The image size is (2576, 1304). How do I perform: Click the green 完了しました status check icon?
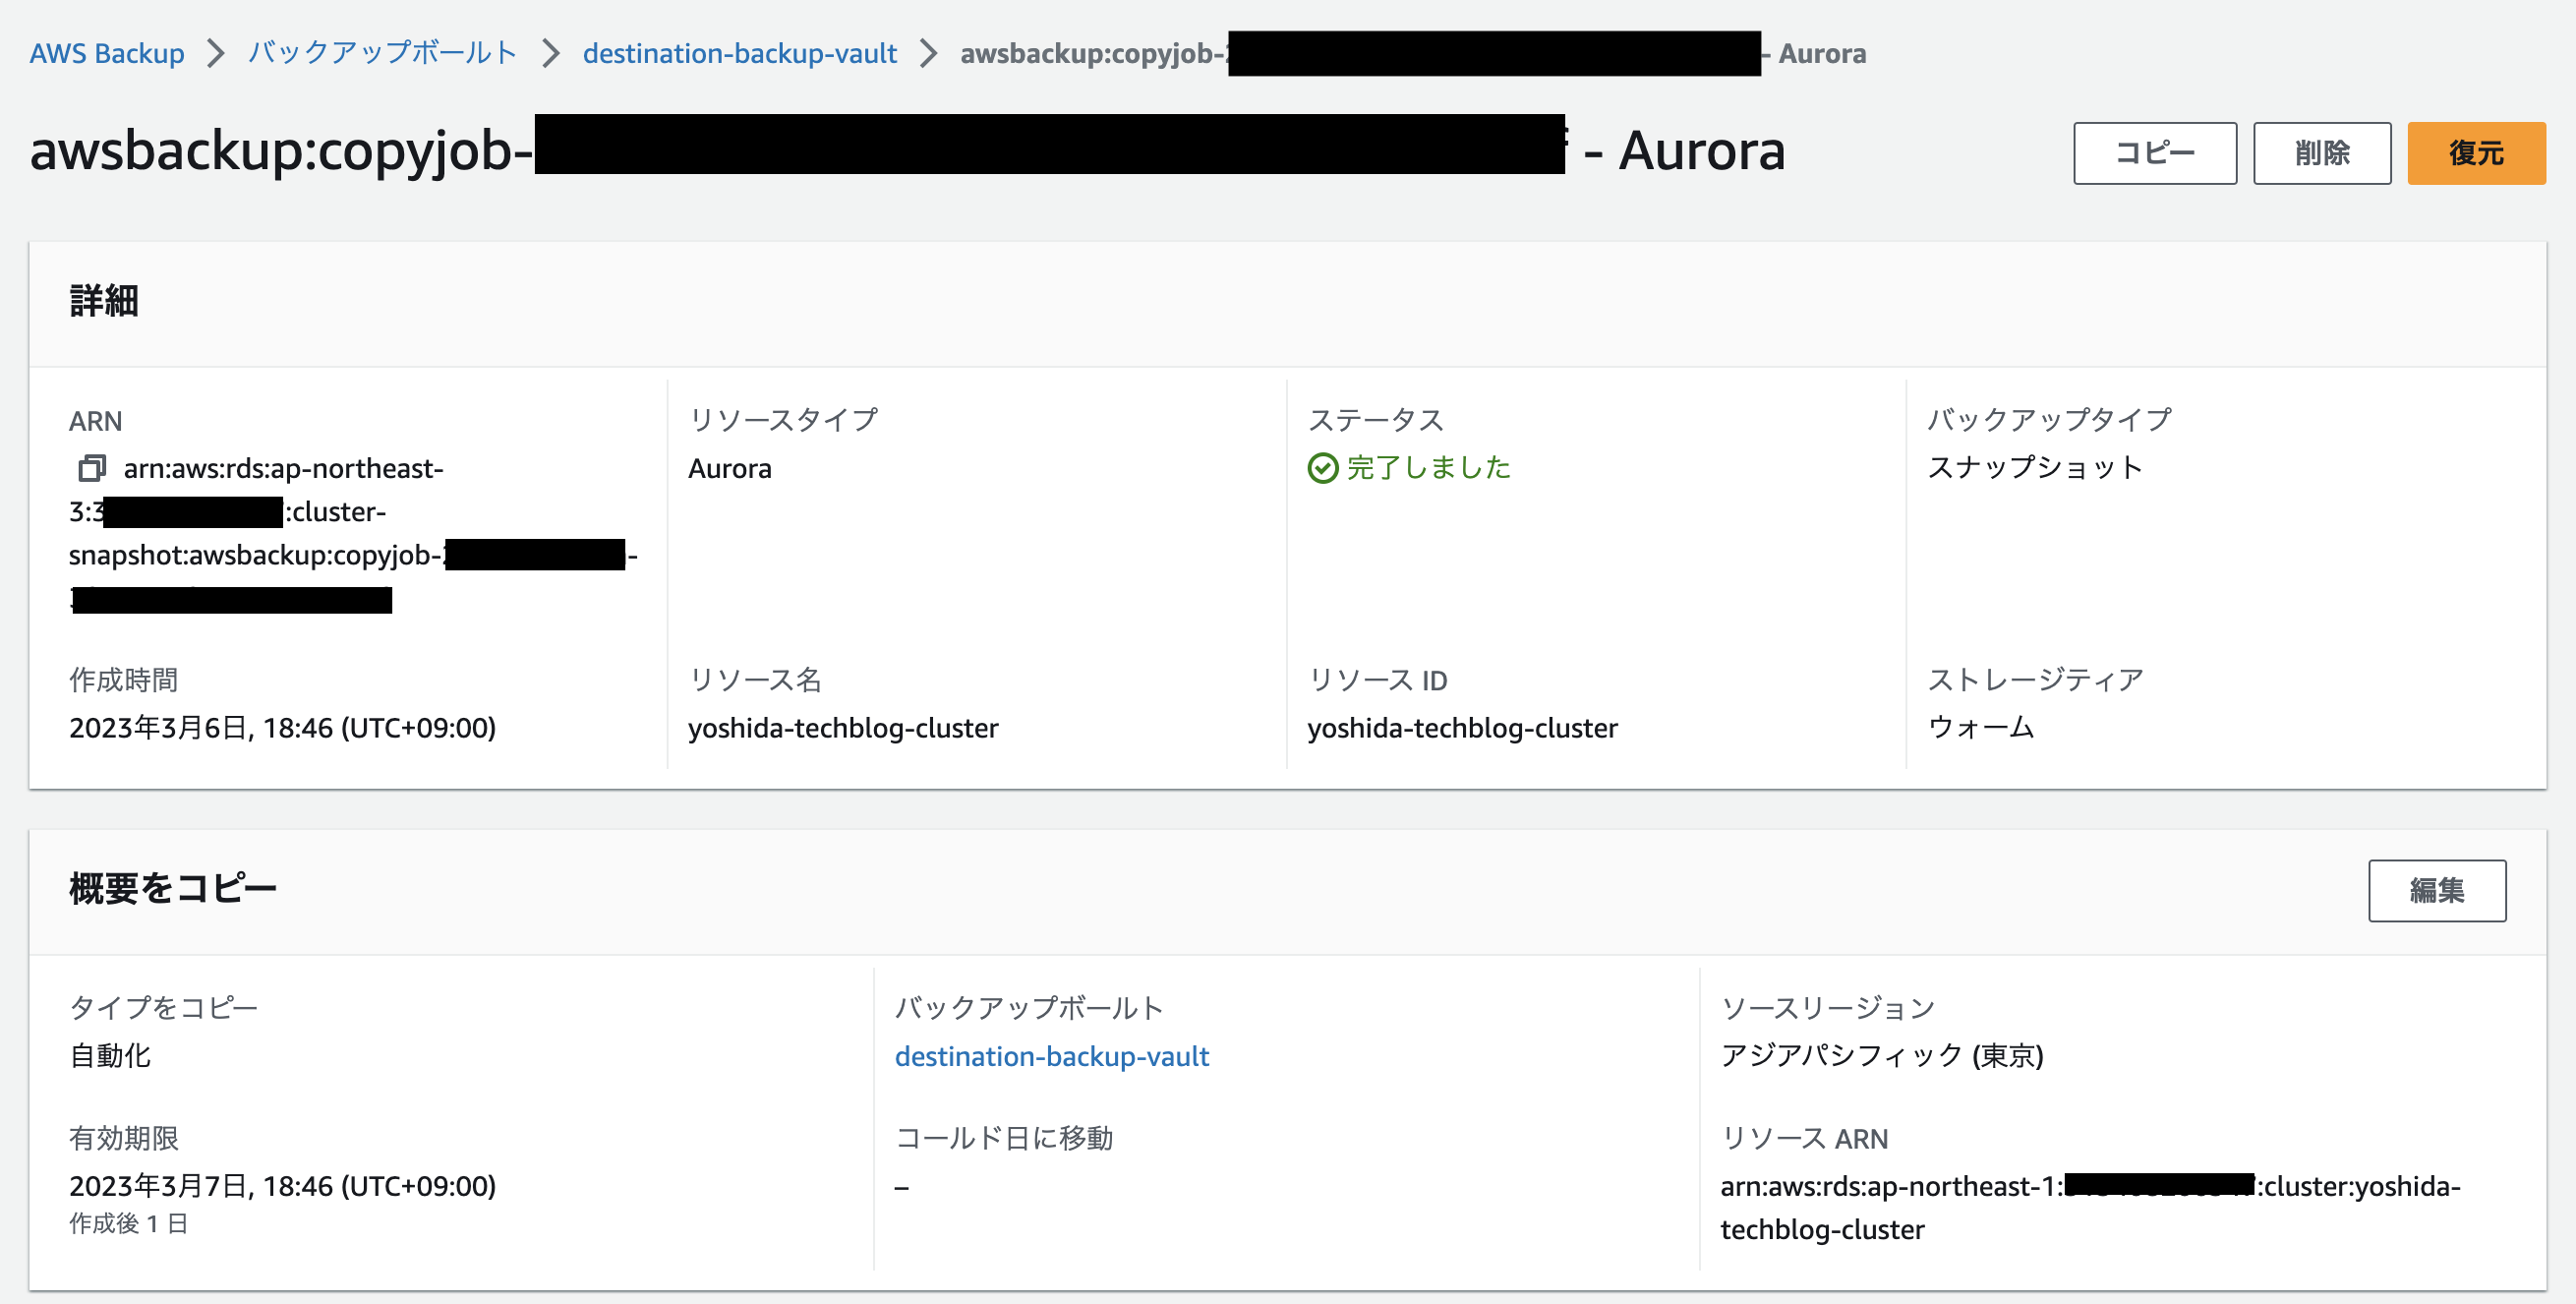click(1325, 467)
